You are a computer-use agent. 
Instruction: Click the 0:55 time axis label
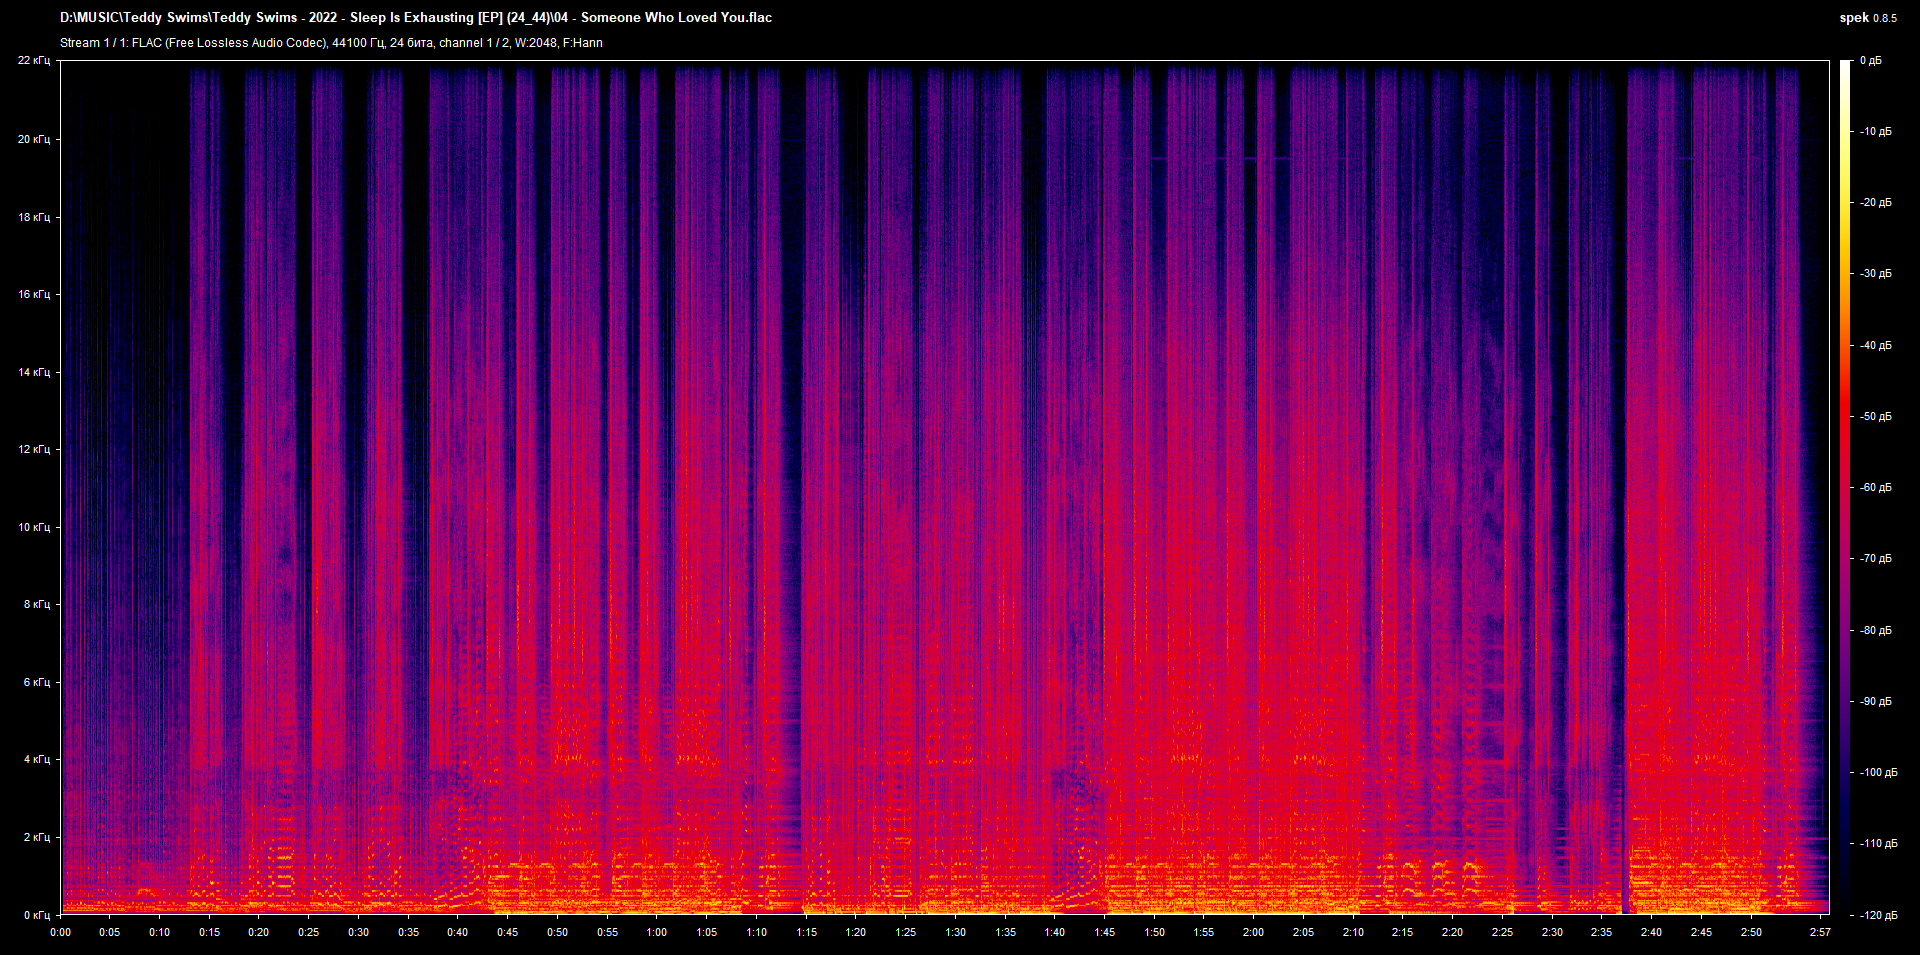607,932
